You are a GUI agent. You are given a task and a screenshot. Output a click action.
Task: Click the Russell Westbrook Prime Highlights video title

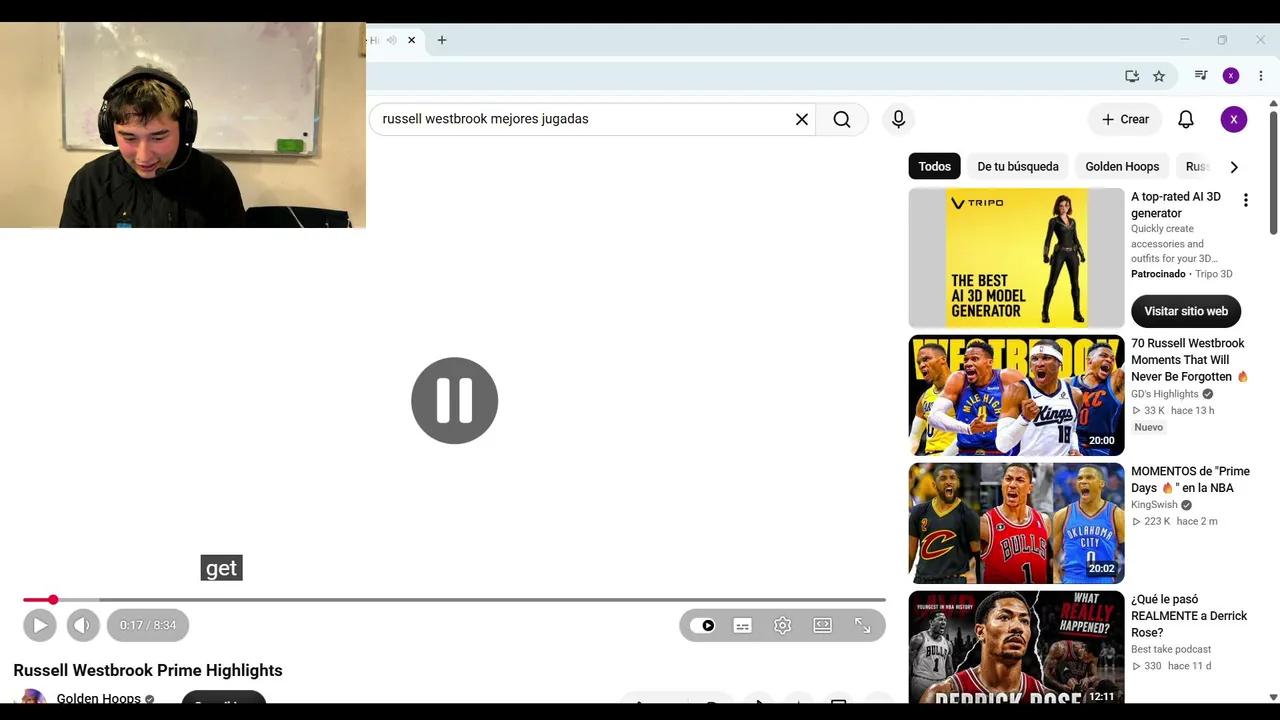148,670
